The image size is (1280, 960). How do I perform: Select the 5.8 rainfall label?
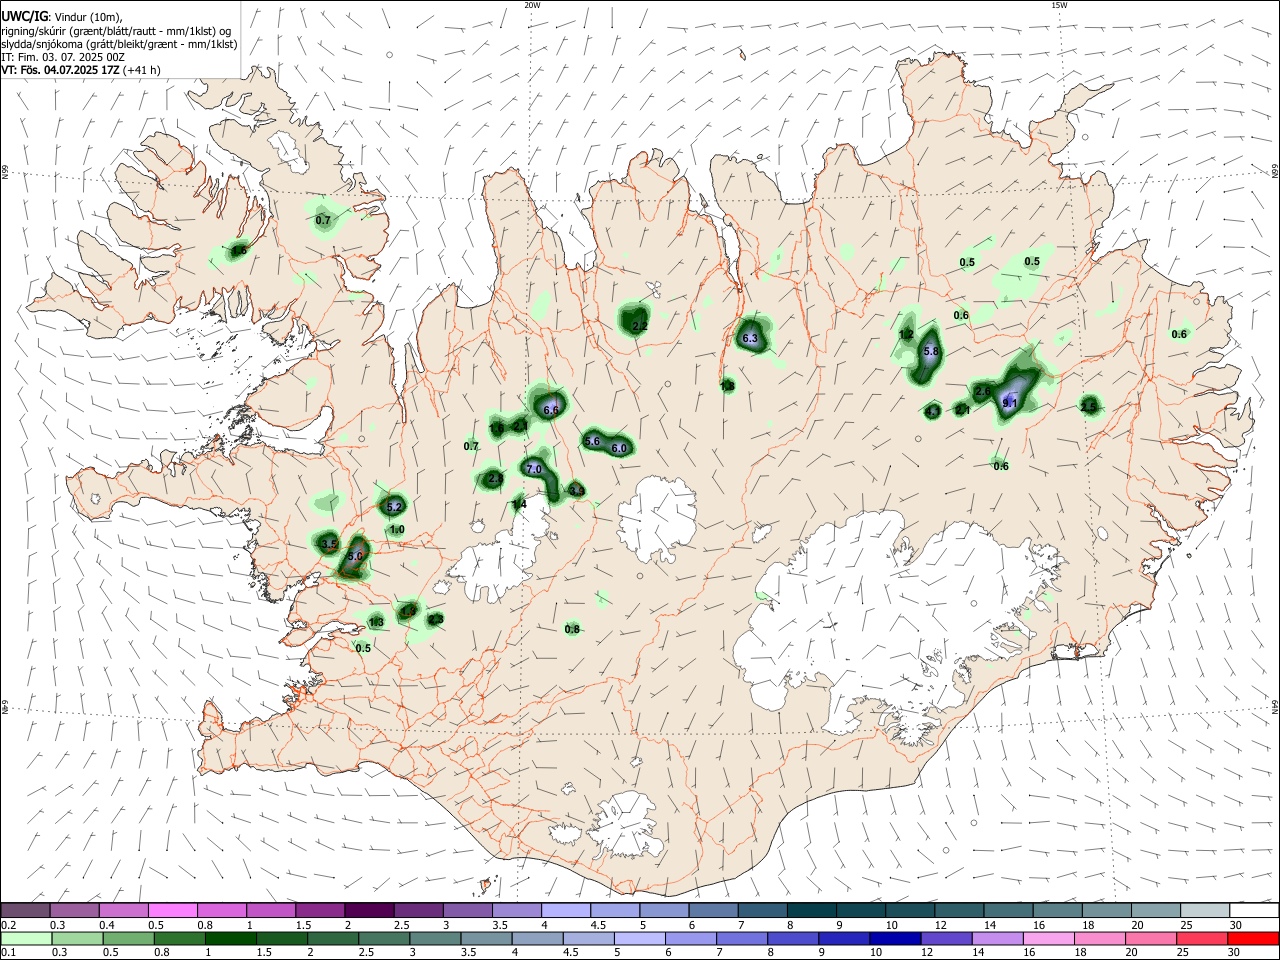click(x=932, y=352)
